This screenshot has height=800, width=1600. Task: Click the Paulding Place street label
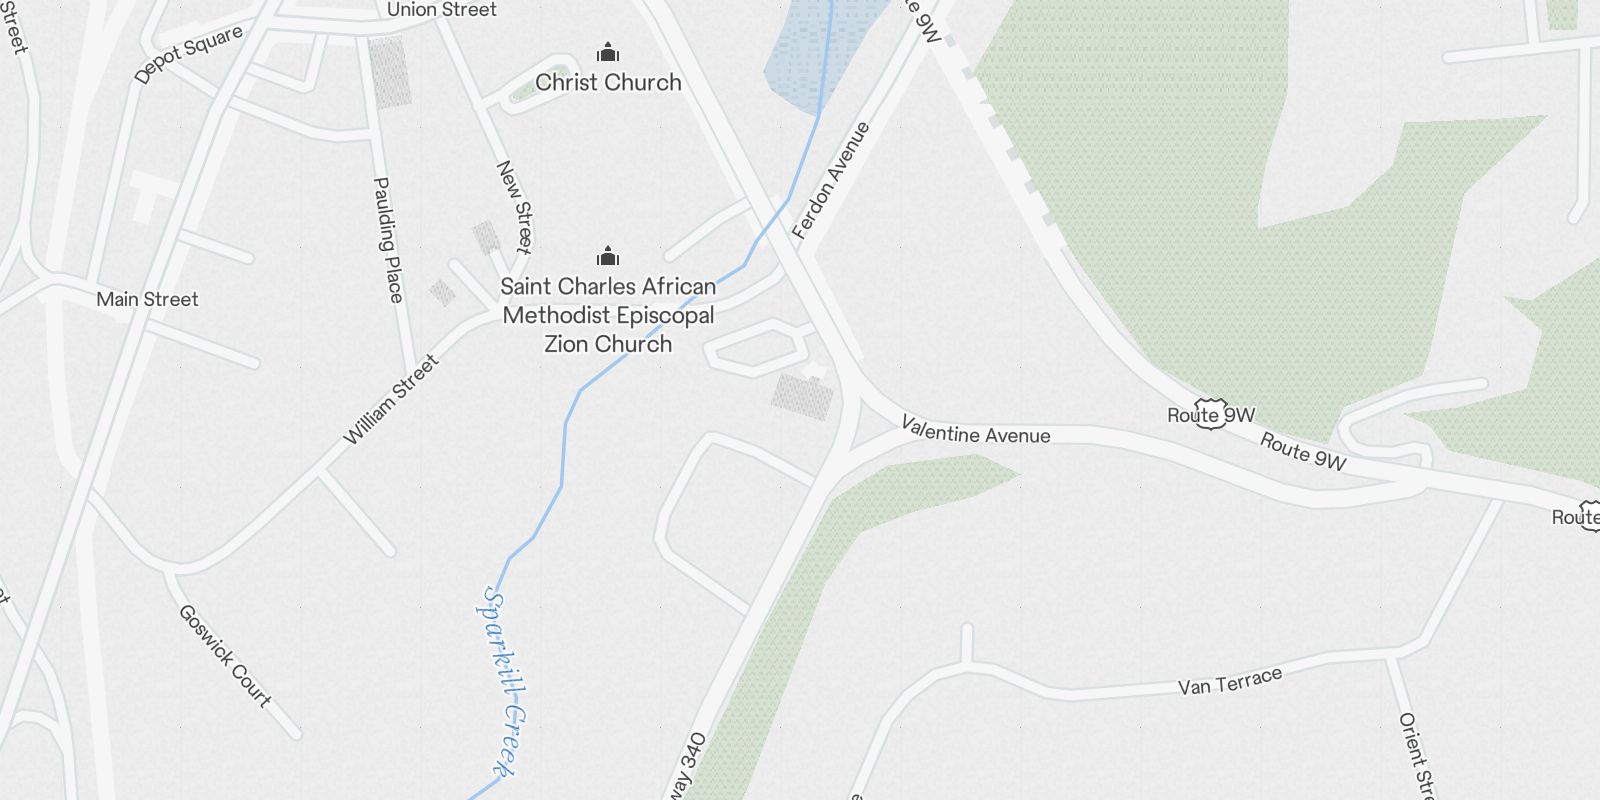point(388,240)
